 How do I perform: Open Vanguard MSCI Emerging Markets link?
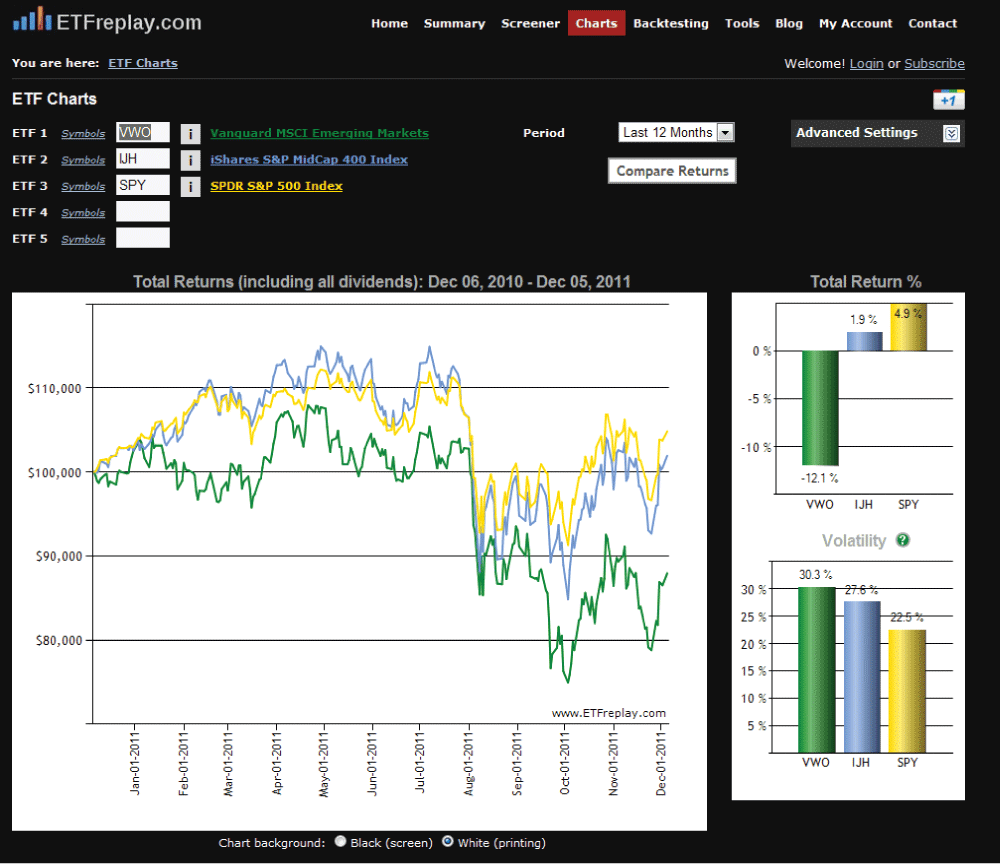(319, 133)
